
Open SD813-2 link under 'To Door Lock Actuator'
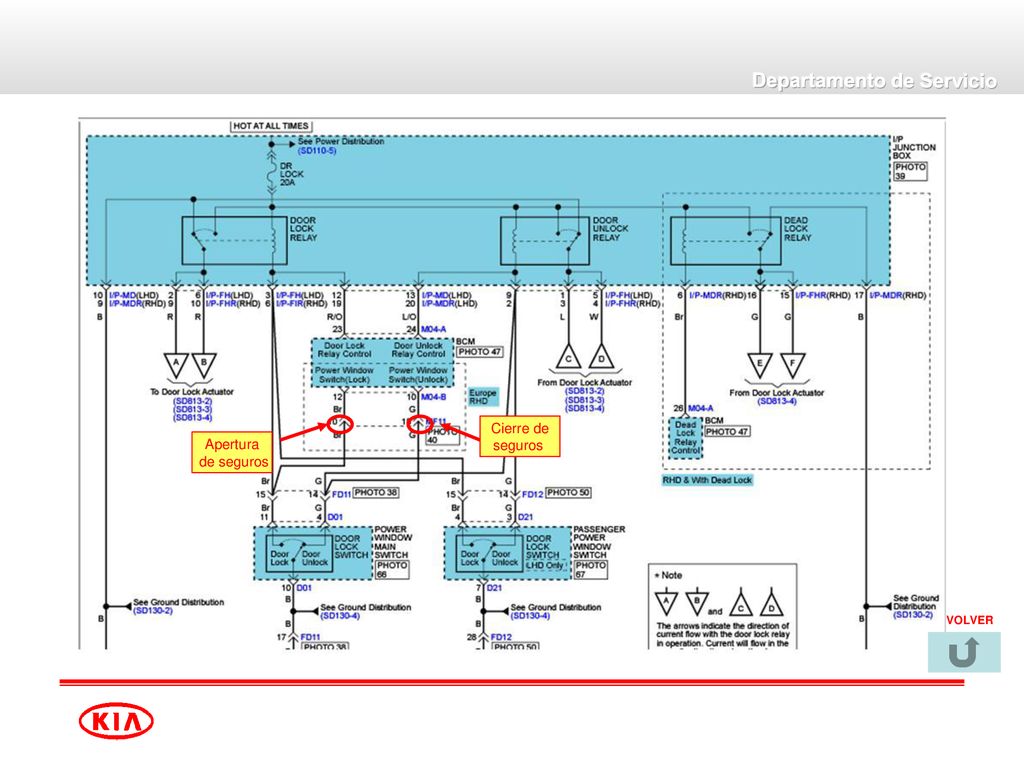(x=193, y=401)
